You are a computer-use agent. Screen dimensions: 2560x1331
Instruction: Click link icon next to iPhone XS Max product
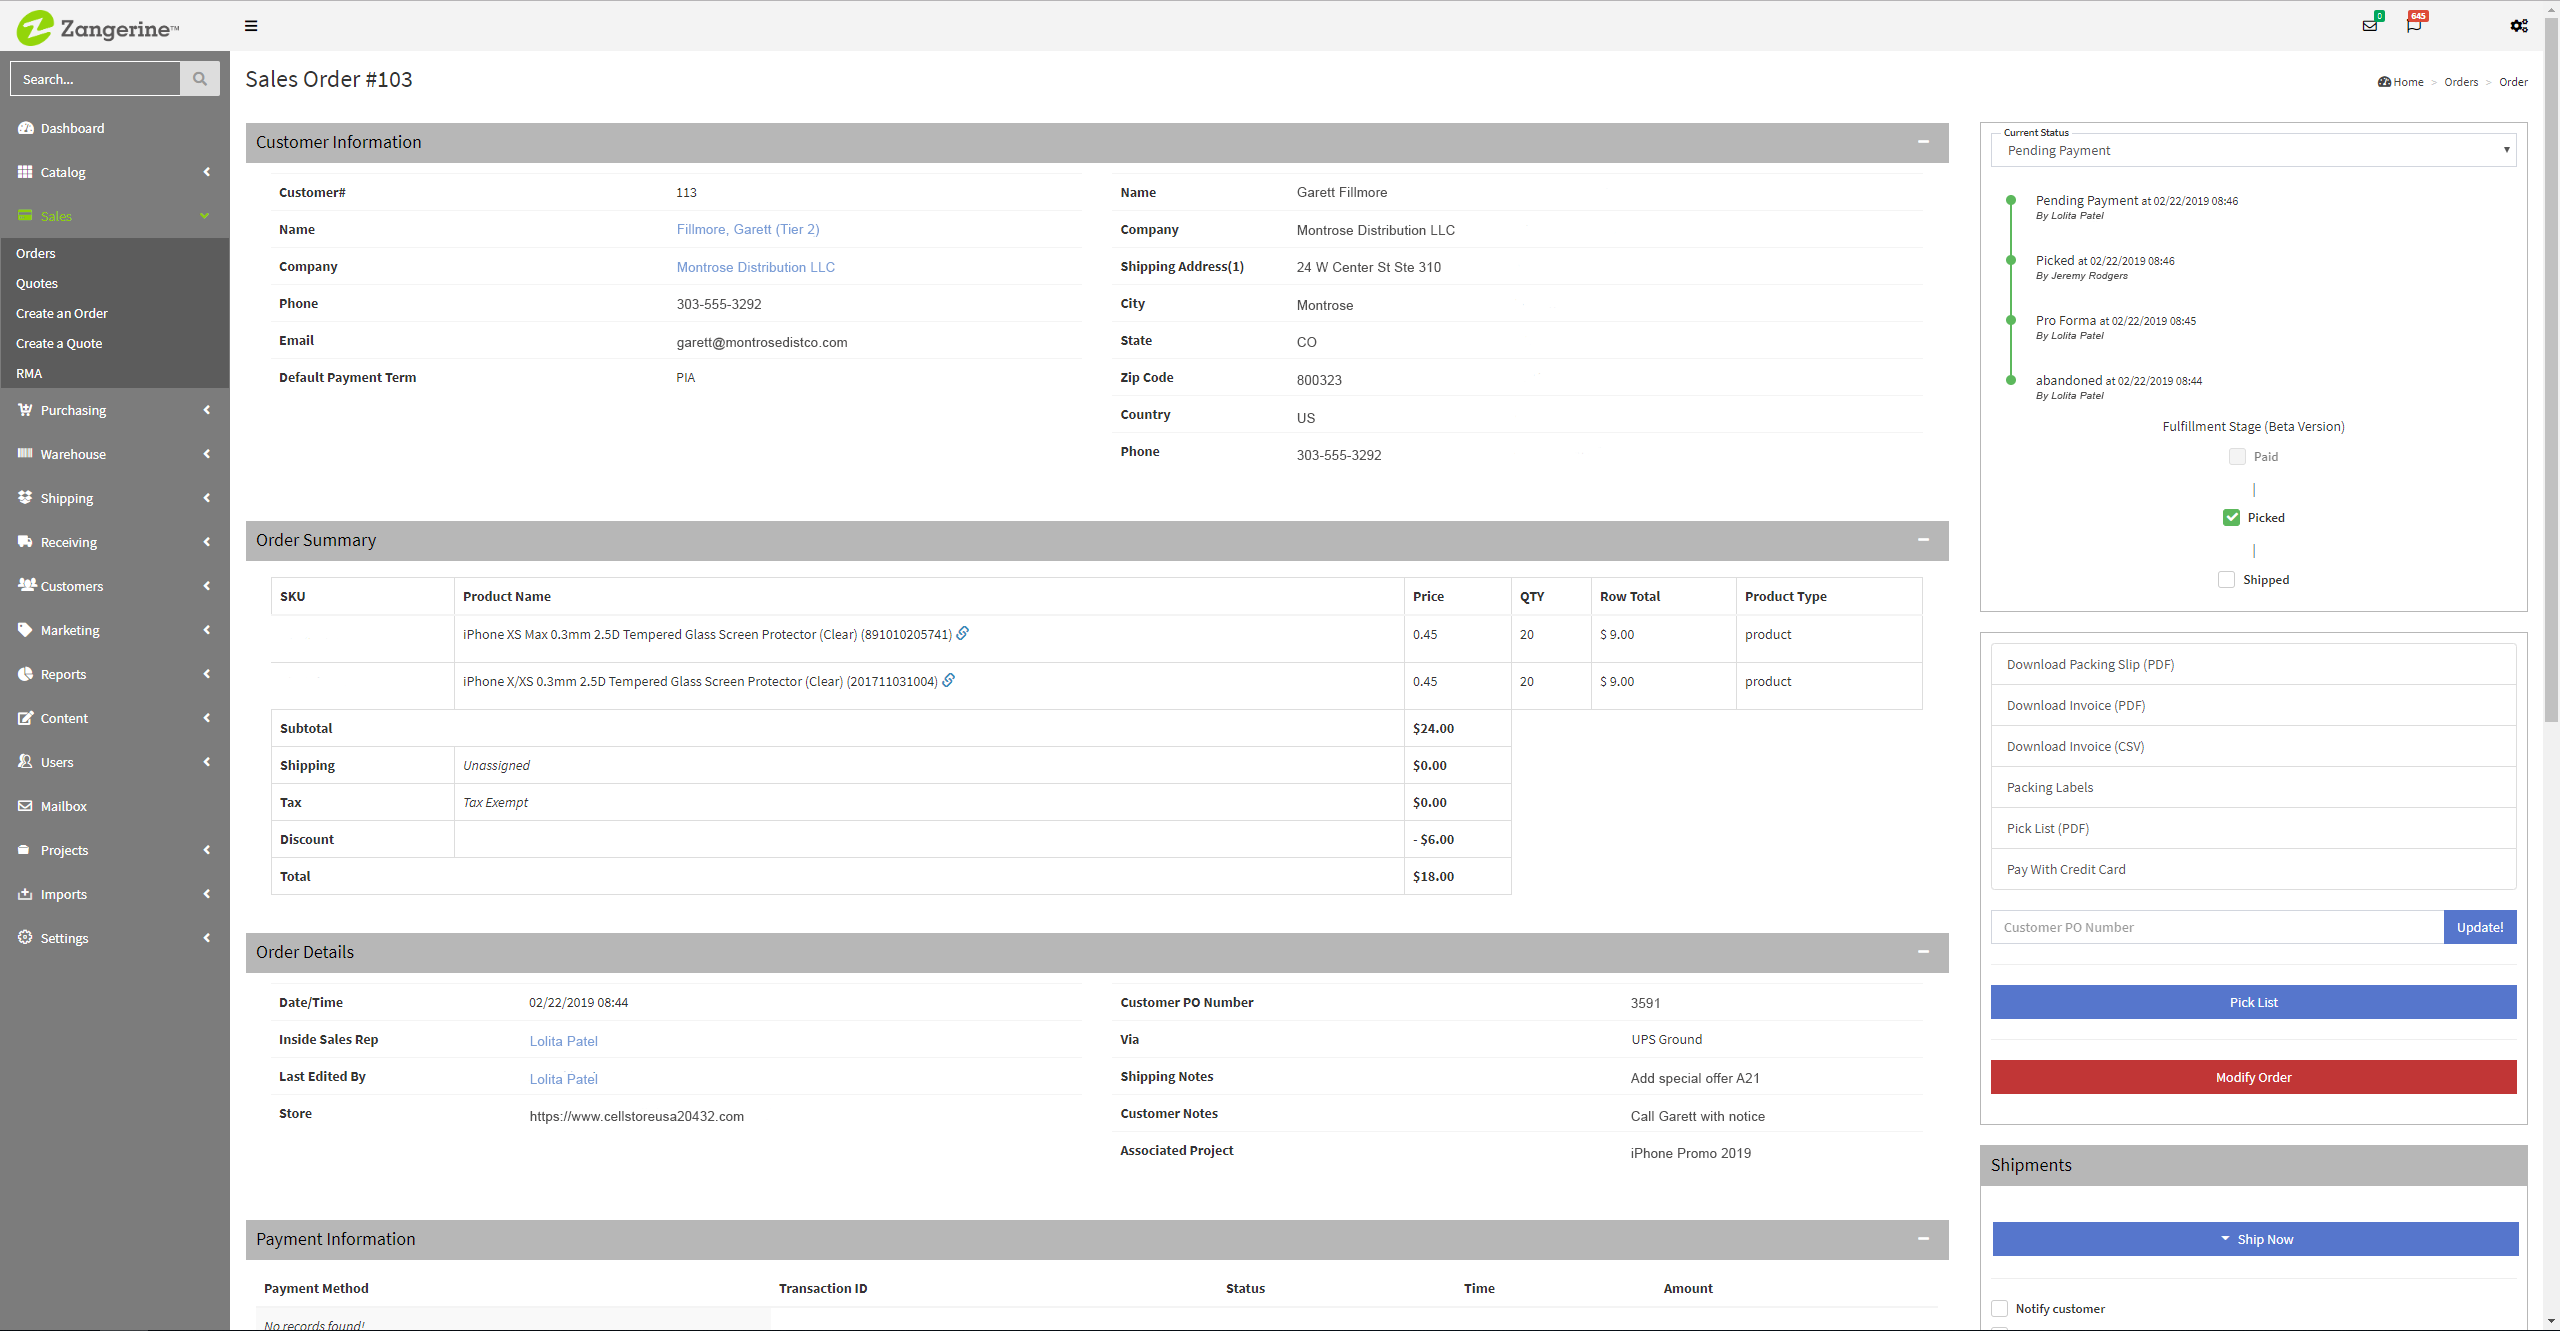coord(963,633)
